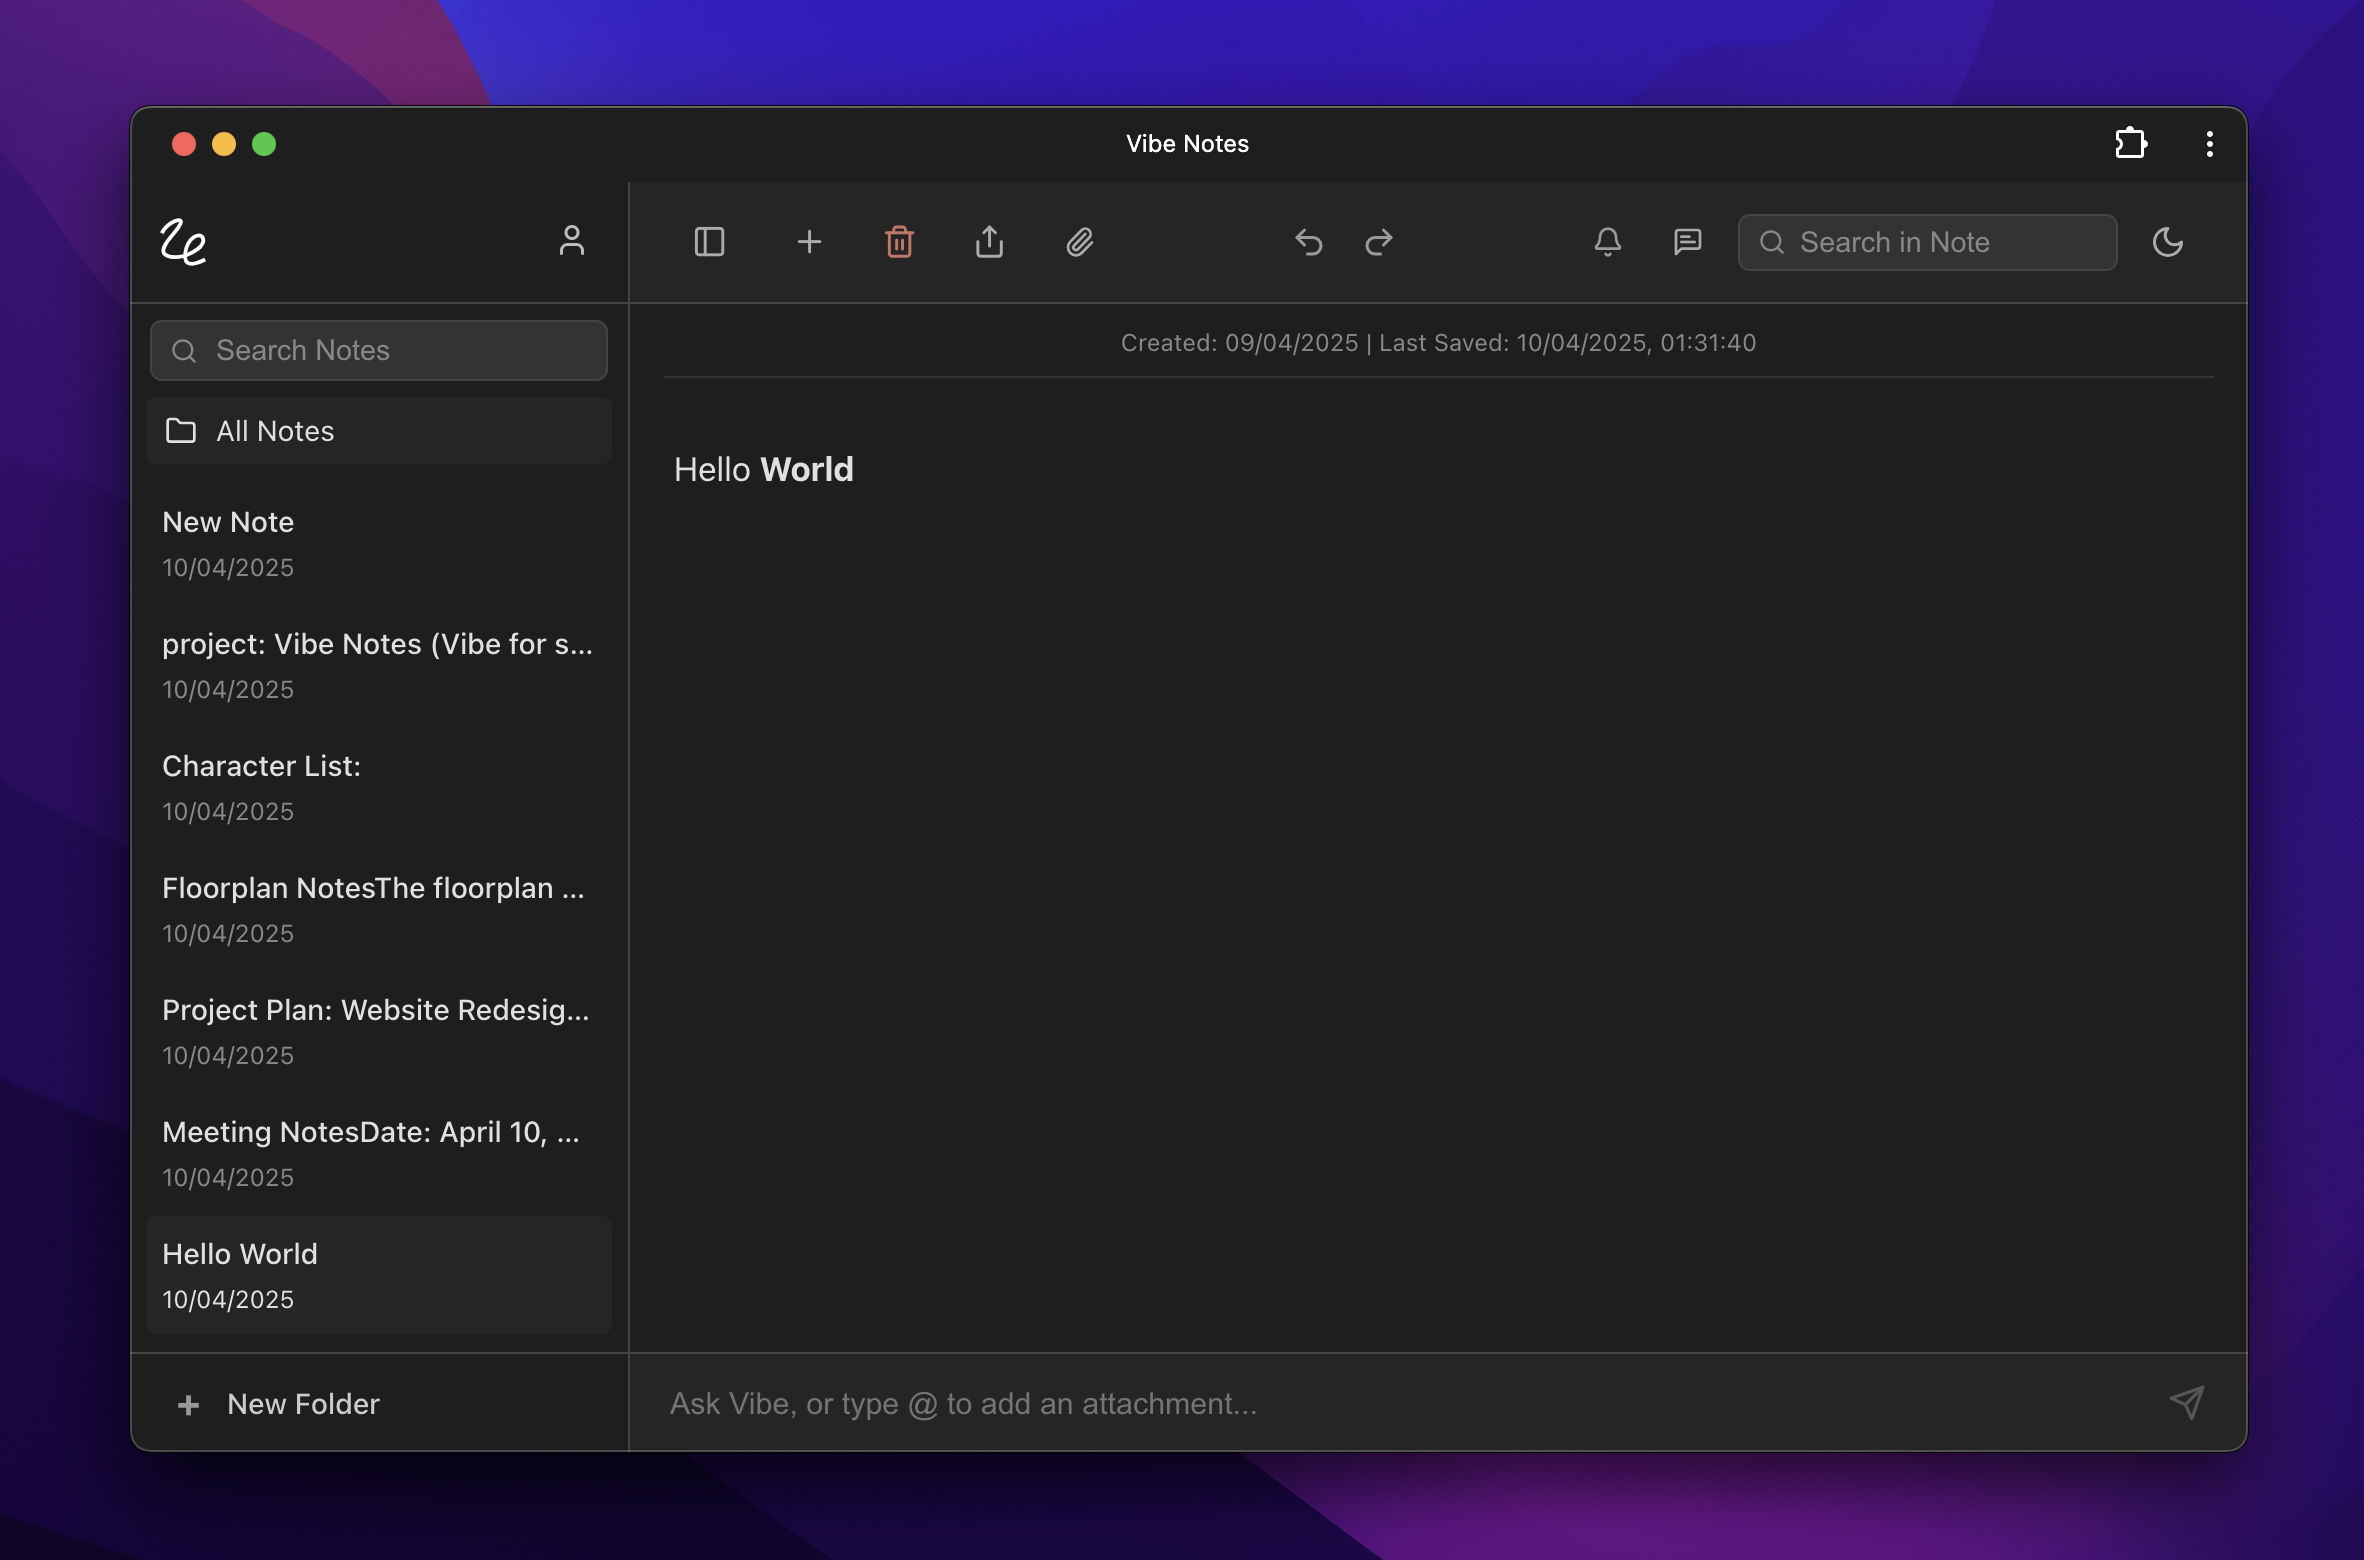Click the share/export icon

coord(989,242)
